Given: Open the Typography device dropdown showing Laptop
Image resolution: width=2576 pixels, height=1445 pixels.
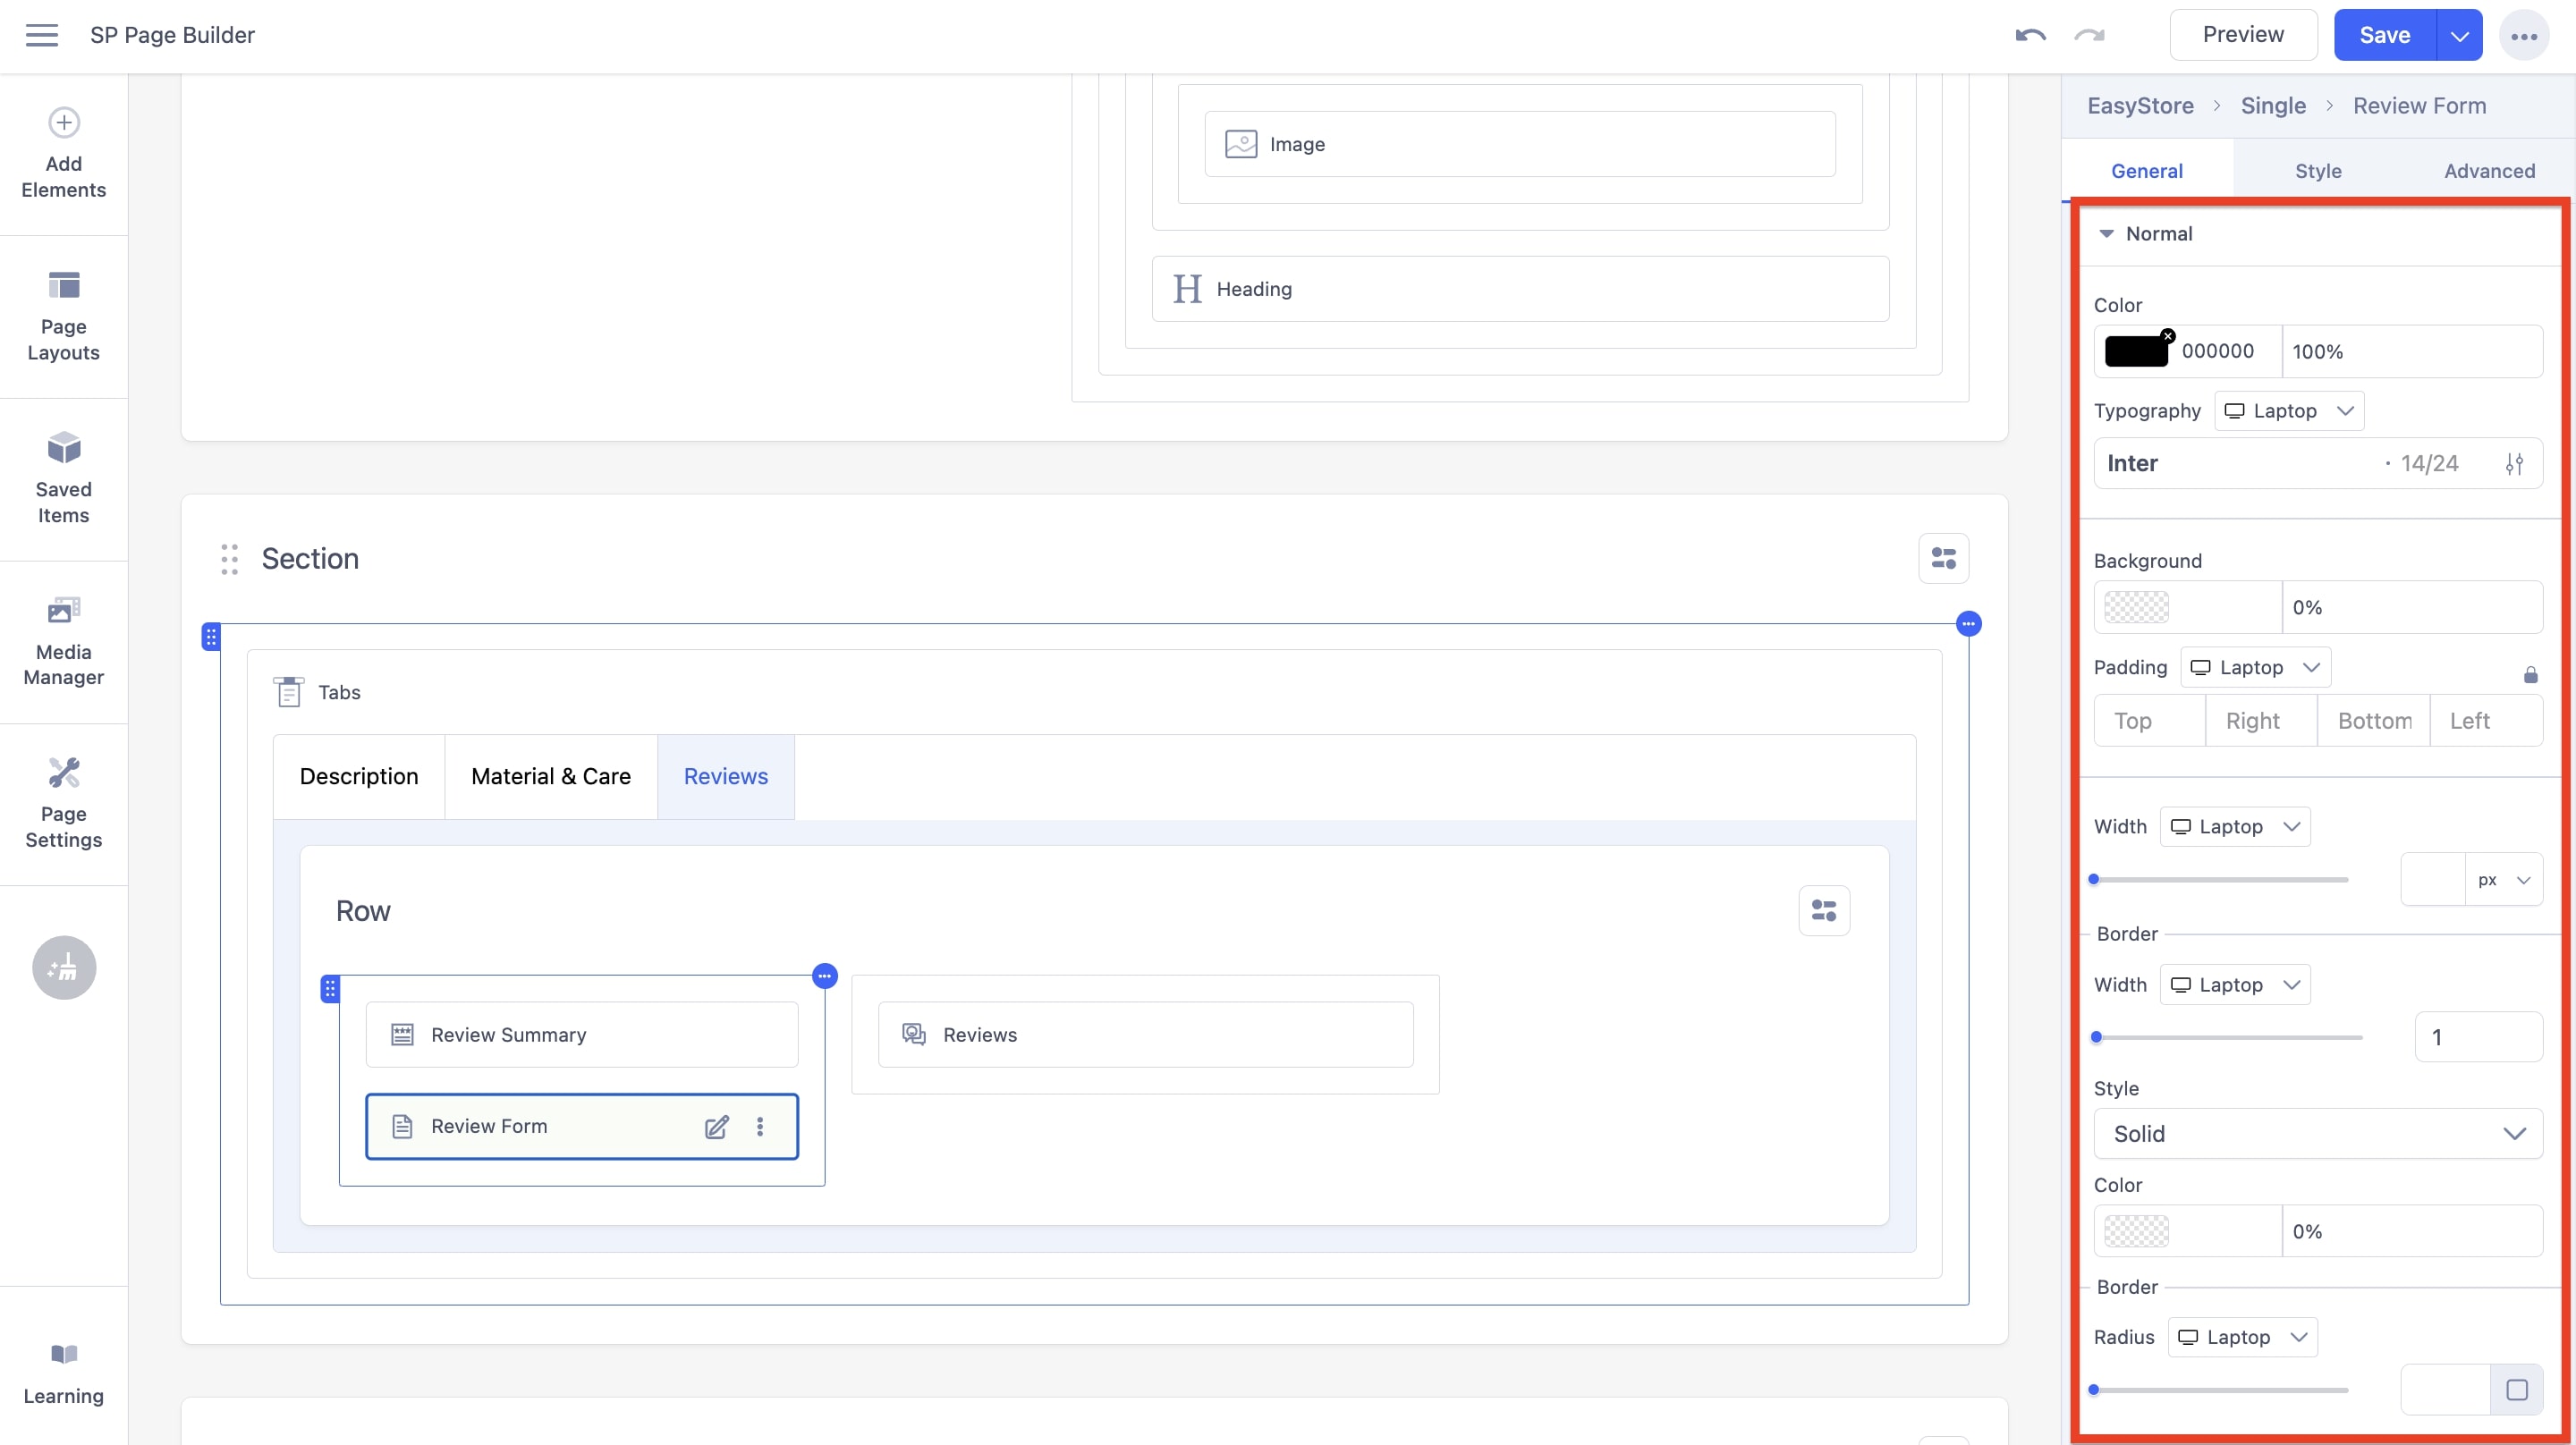Looking at the screenshot, I should pyautogui.click(x=2289, y=410).
